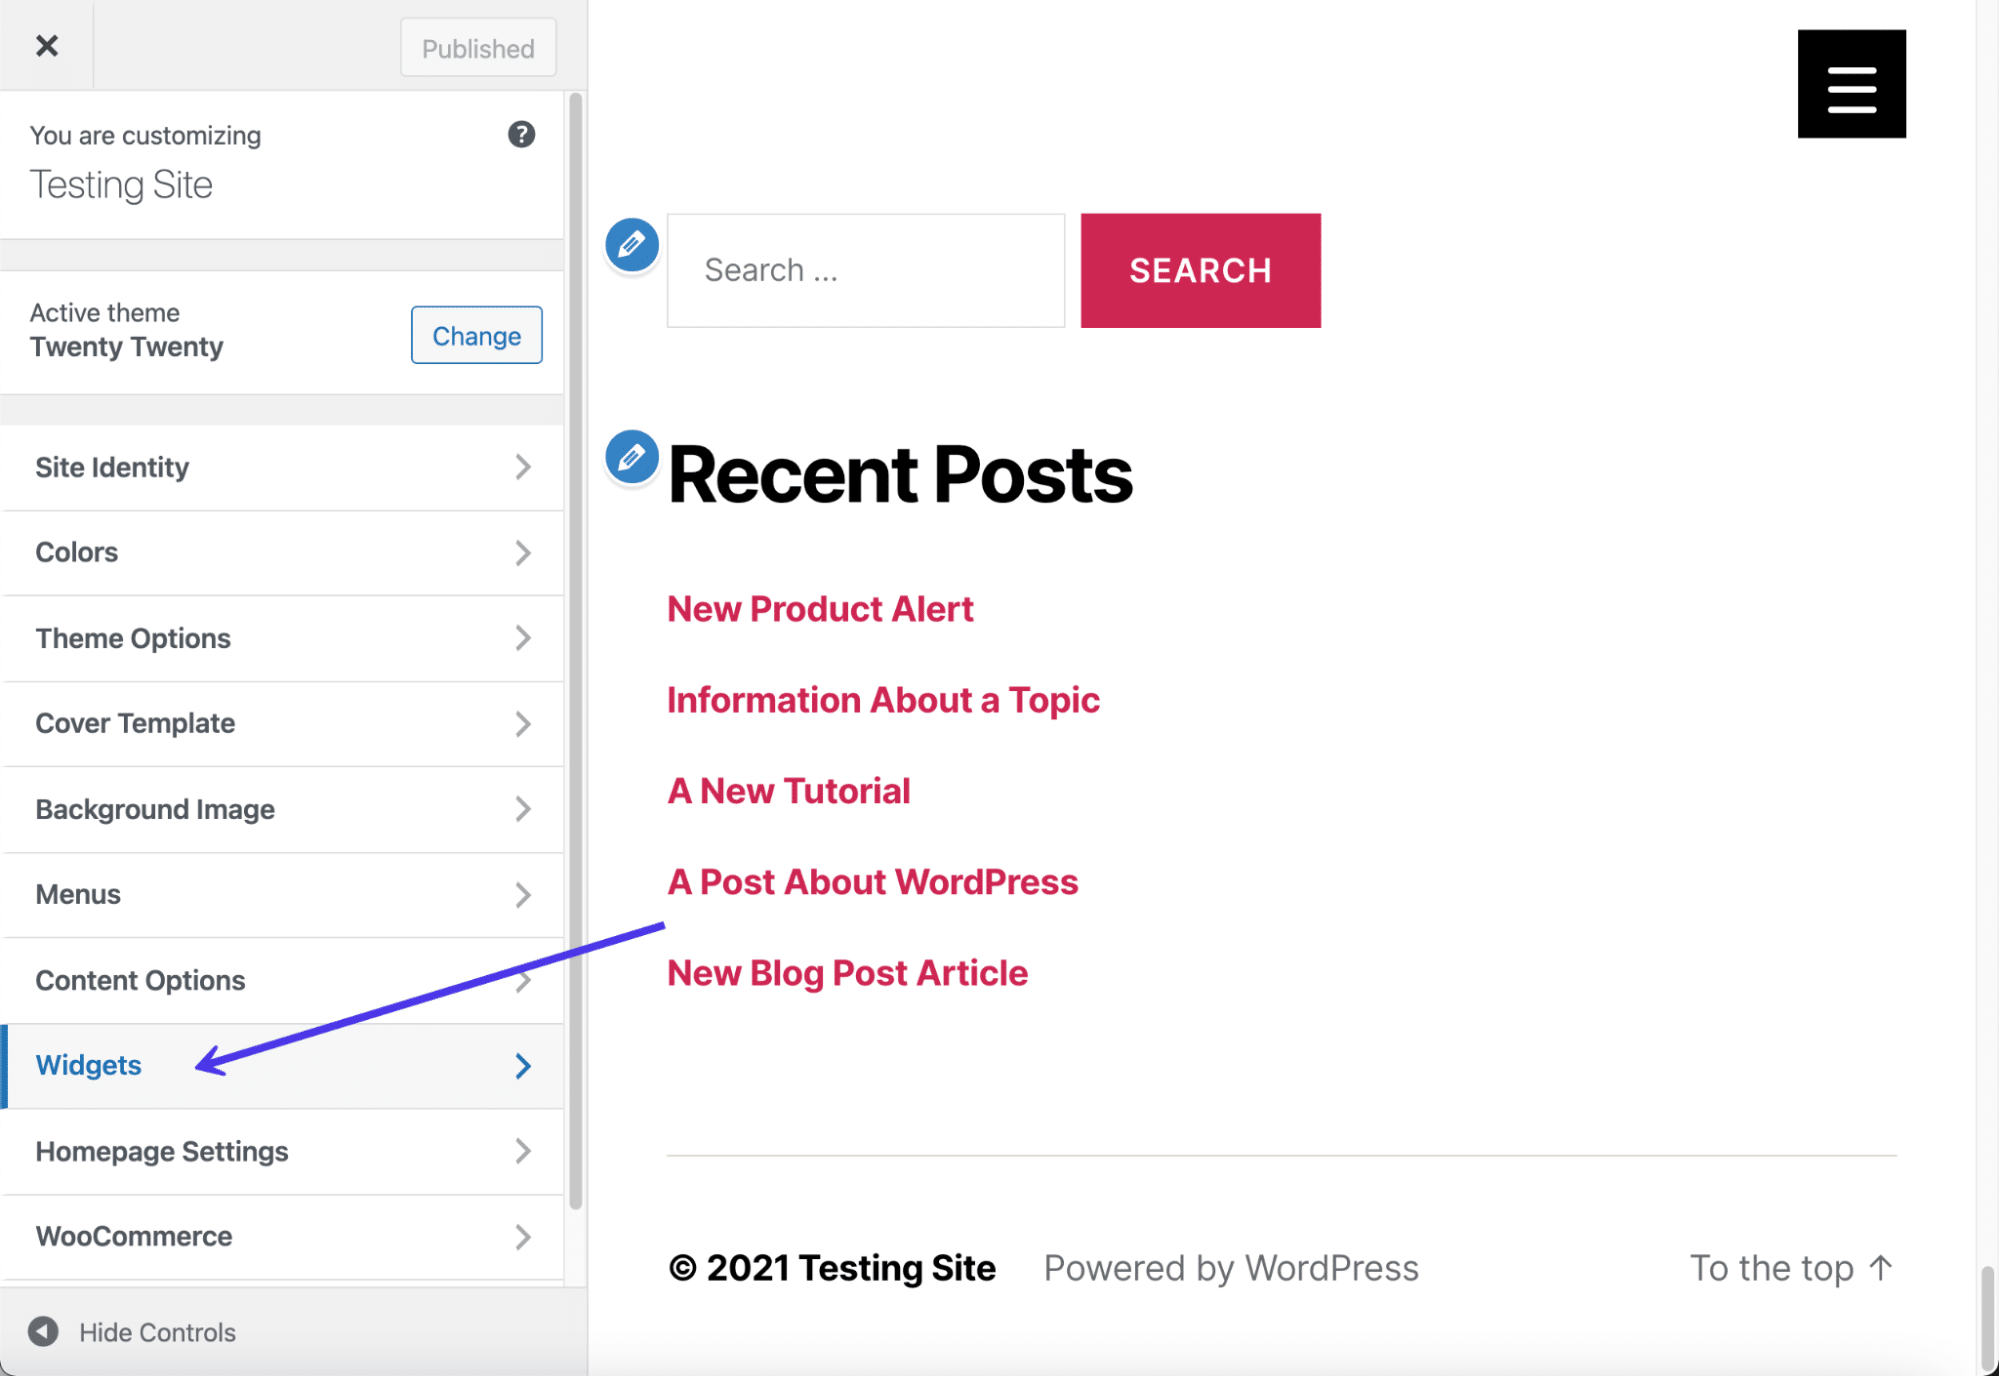1999x1377 pixels.
Task: Click the SEARCH button on preview
Action: pyautogui.click(x=1202, y=270)
